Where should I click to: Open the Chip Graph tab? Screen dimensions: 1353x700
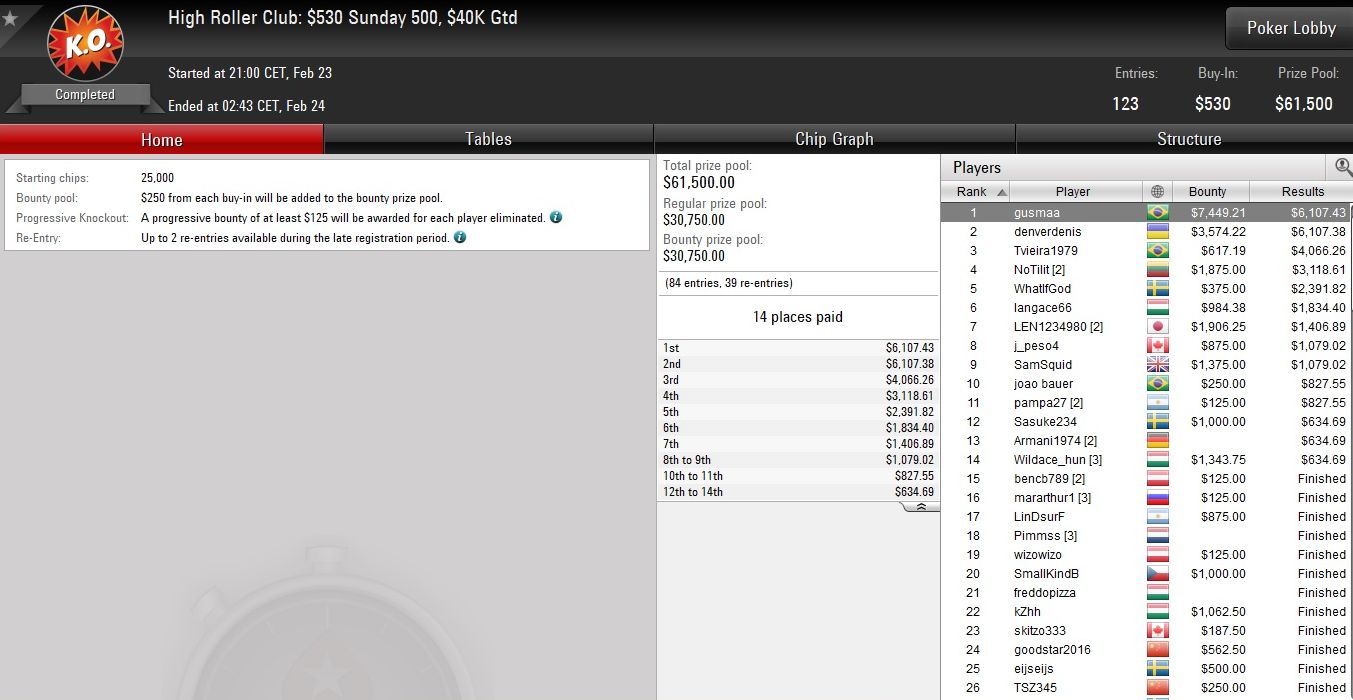(834, 139)
